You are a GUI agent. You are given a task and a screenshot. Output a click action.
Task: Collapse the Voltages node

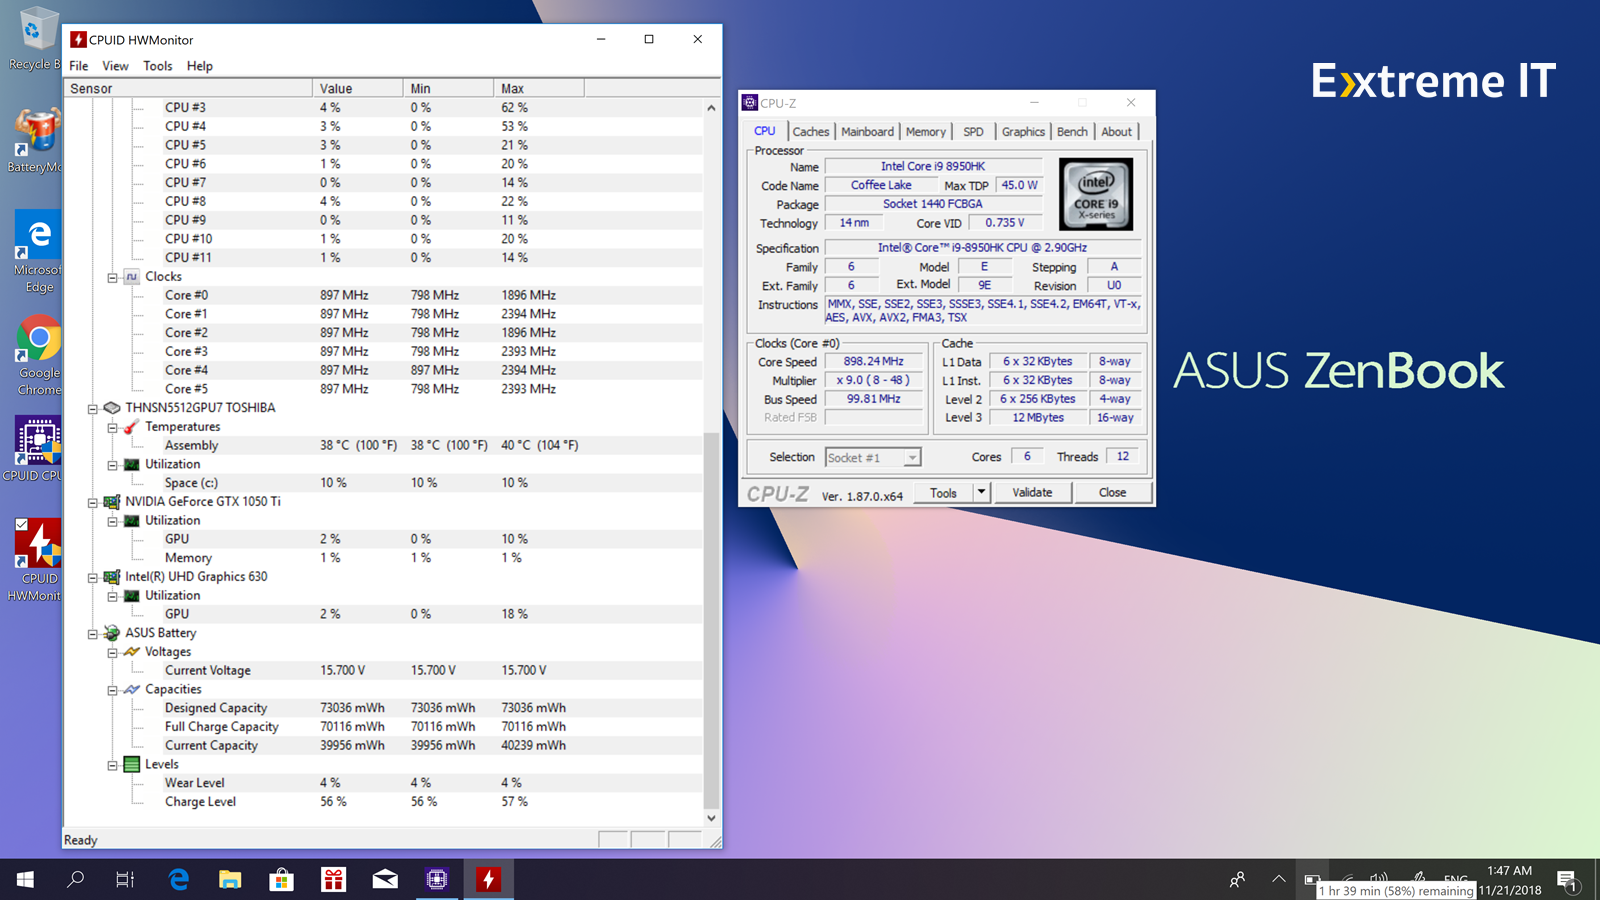[112, 653]
